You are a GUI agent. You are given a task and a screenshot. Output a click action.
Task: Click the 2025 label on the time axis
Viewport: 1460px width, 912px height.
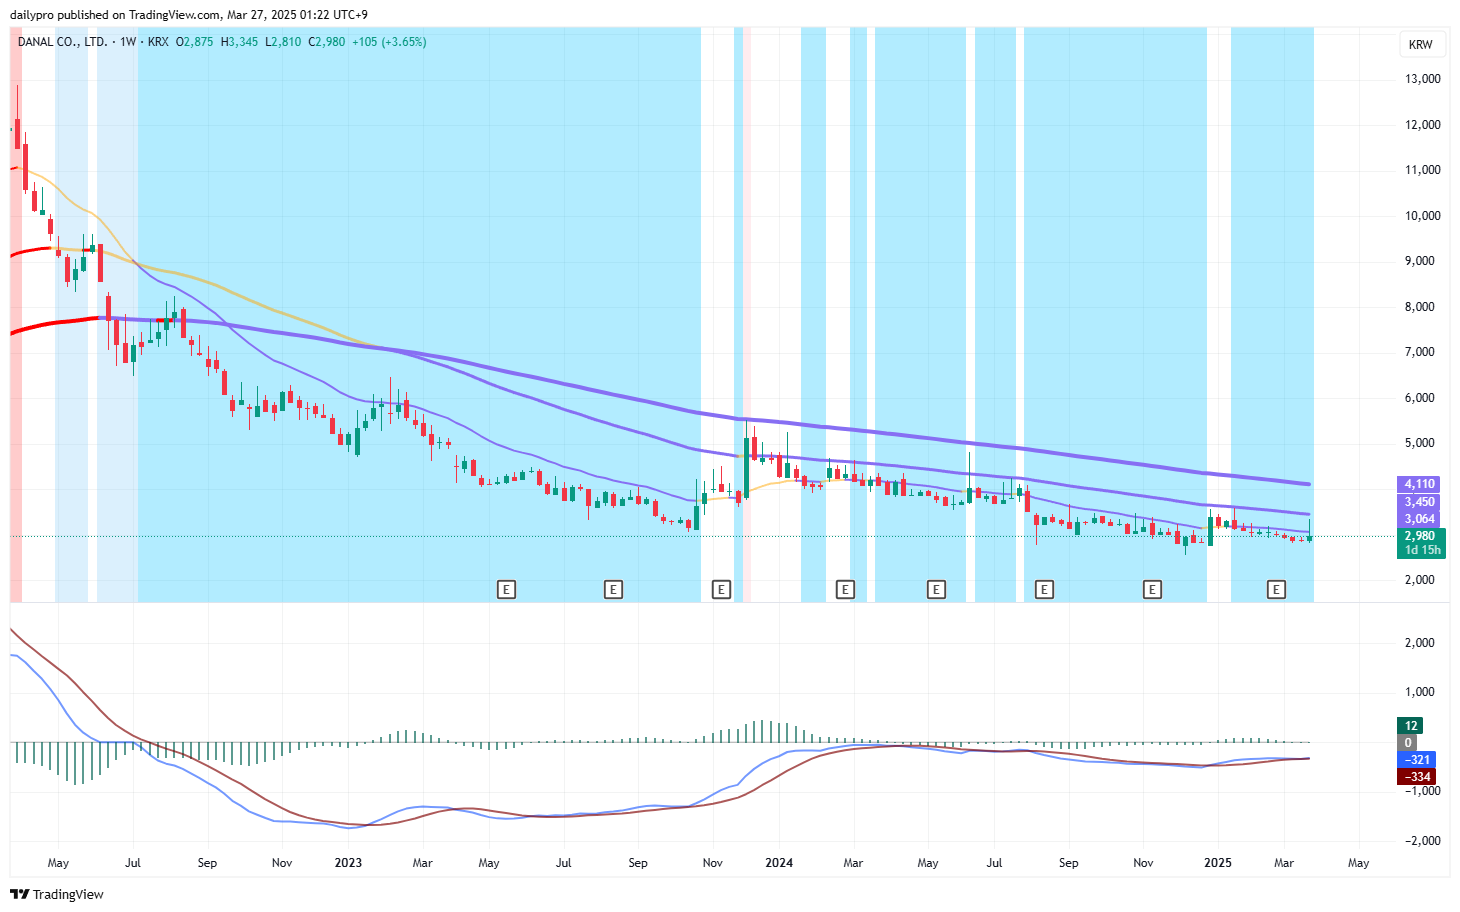[x=1218, y=863]
